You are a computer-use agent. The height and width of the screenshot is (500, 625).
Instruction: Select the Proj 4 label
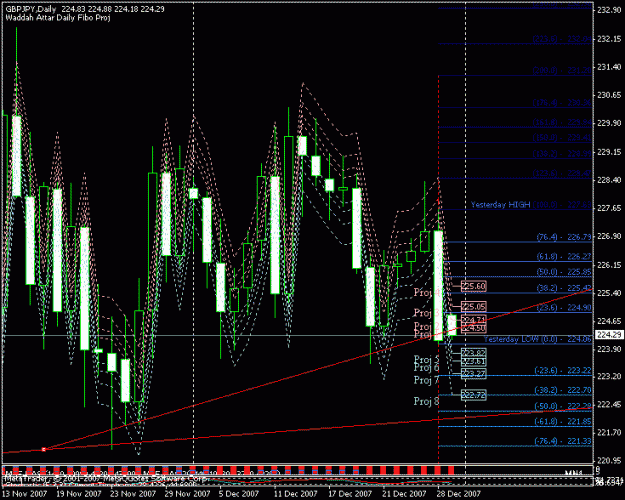428,292
